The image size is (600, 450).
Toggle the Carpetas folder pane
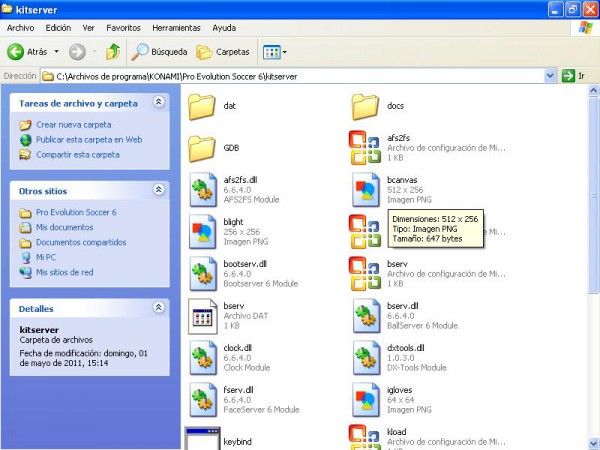click(x=223, y=52)
